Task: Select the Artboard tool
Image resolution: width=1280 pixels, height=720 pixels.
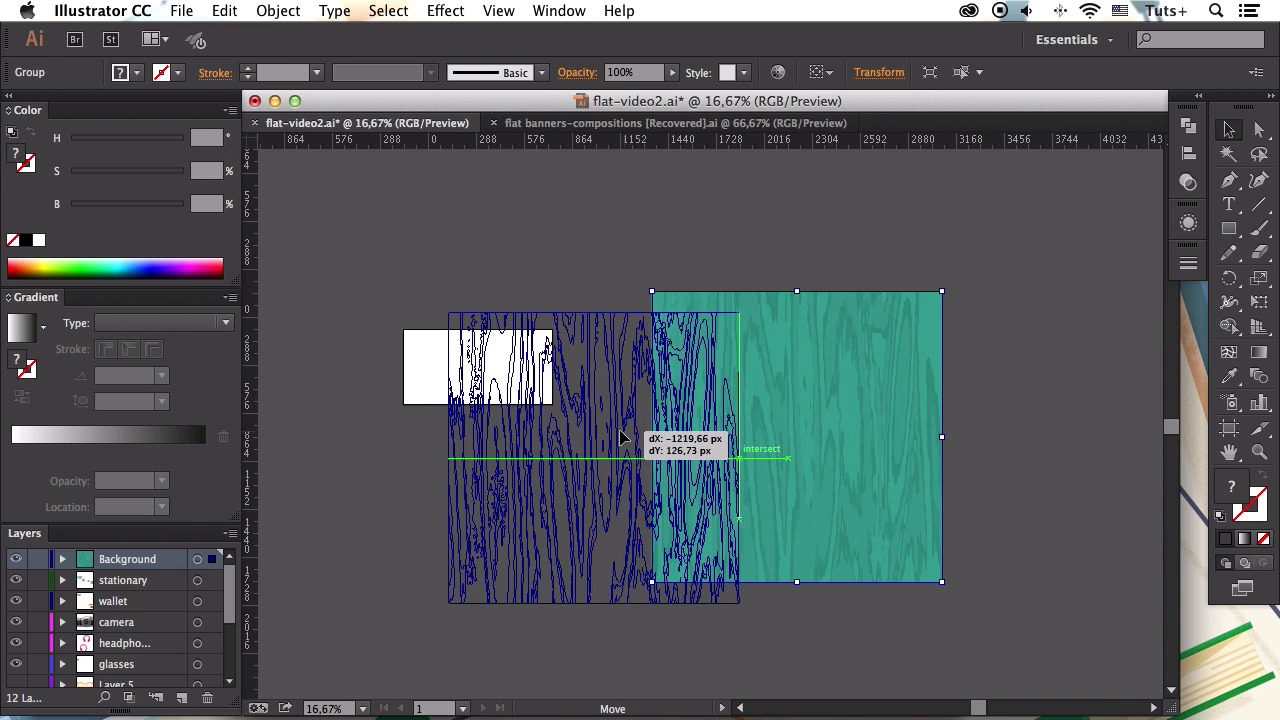Action: coord(1229,427)
